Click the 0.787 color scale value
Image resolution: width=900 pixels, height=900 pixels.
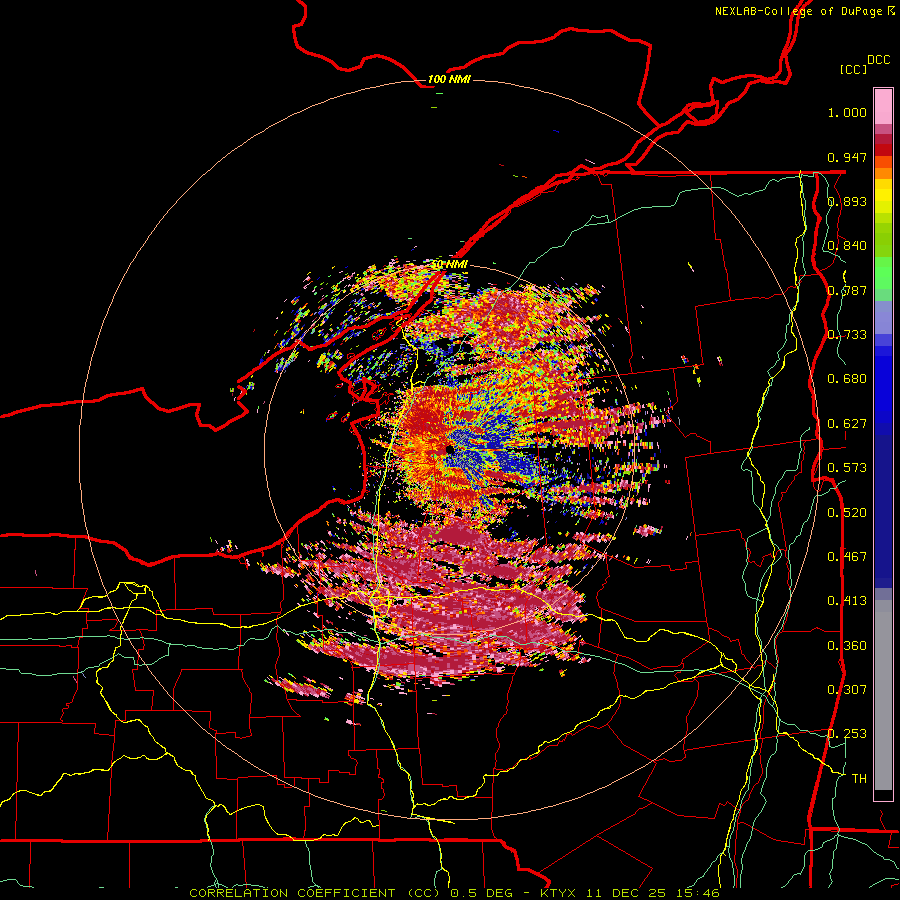click(x=847, y=290)
